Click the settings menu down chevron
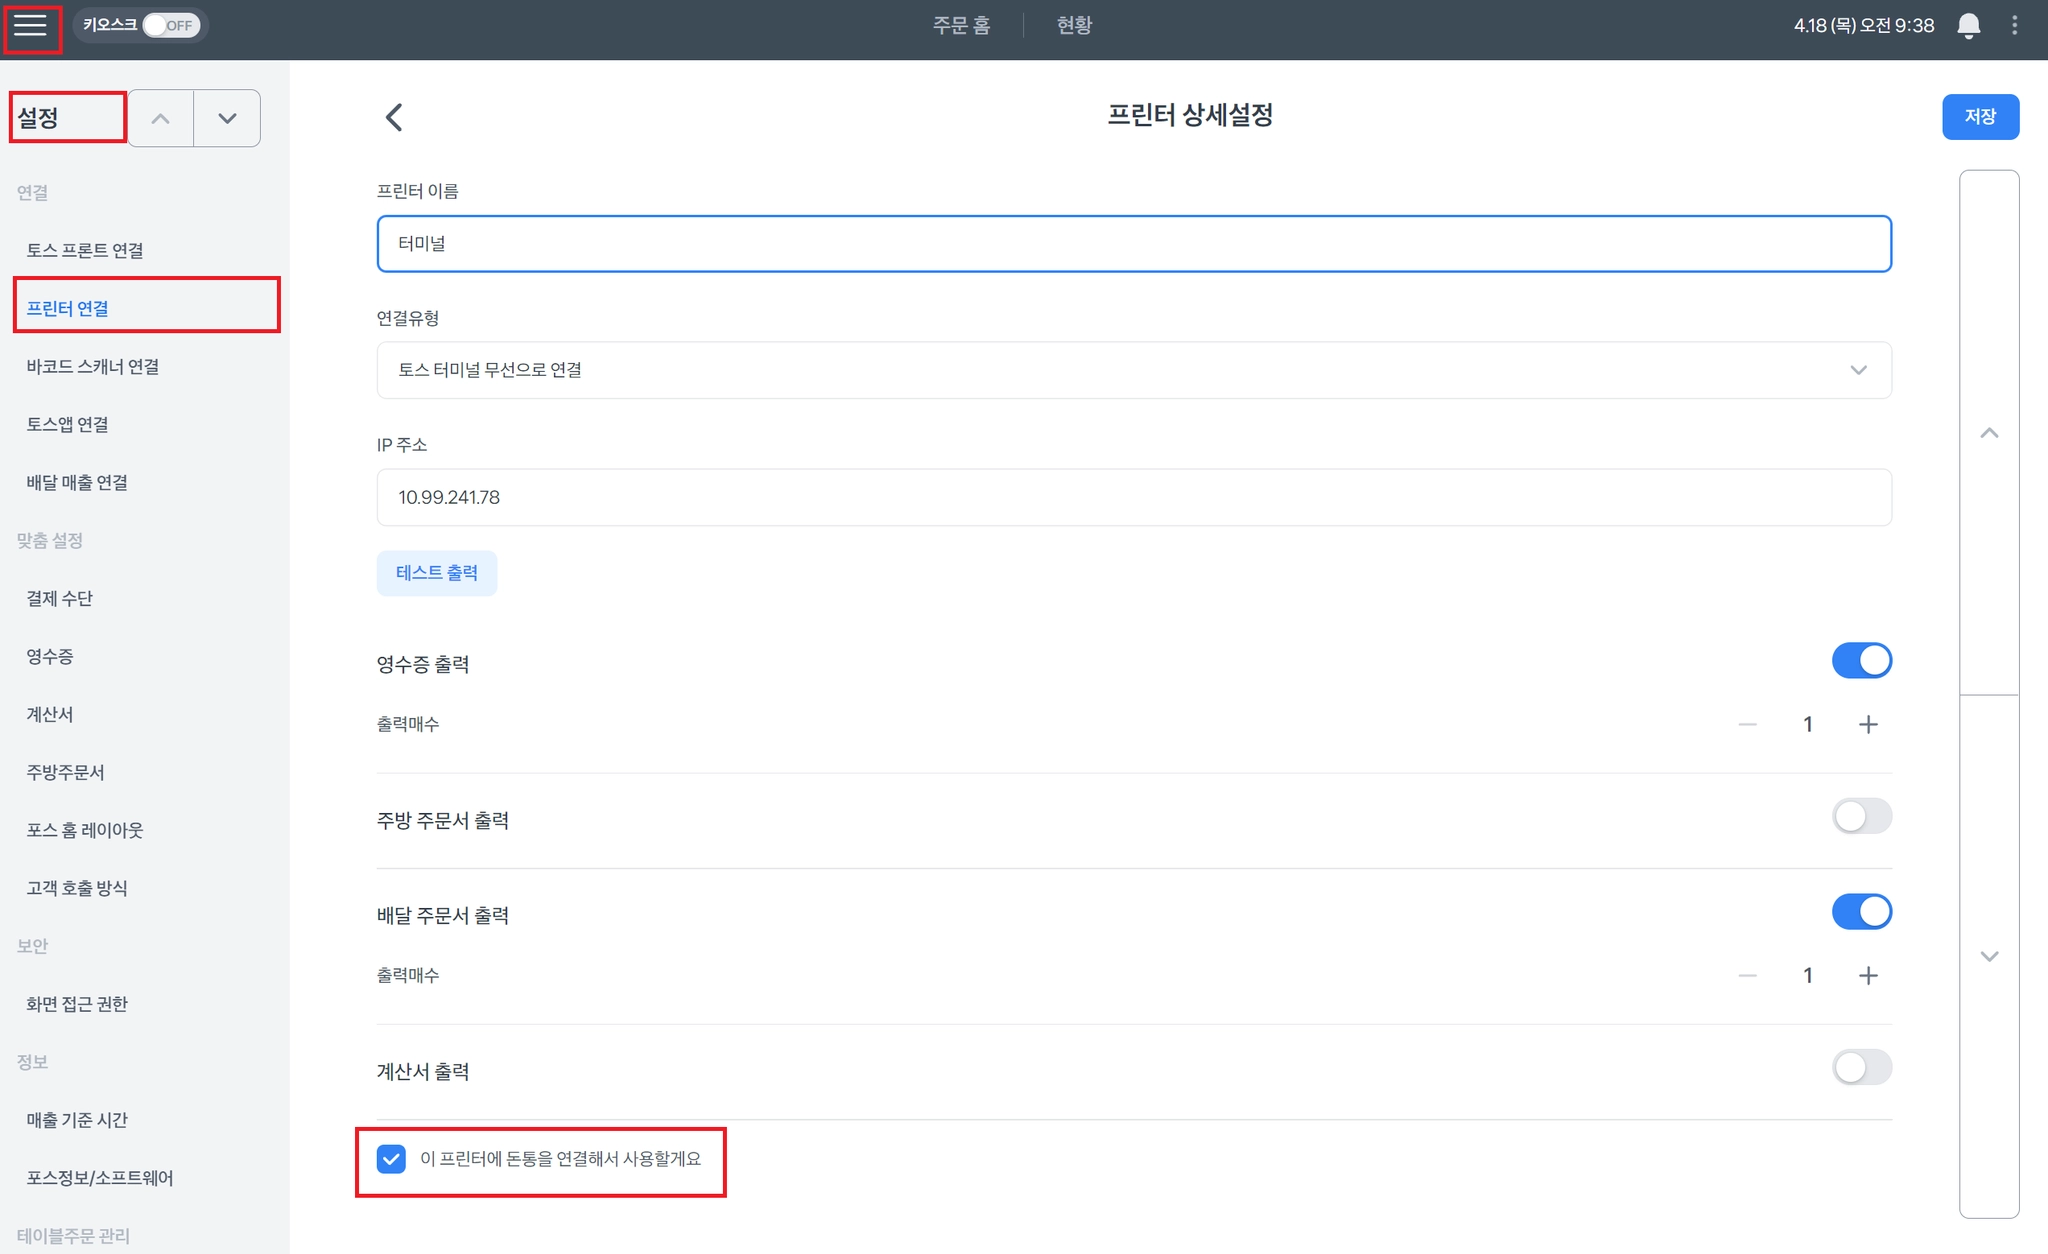This screenshot has width=2048, height=1254. [227, 118]
